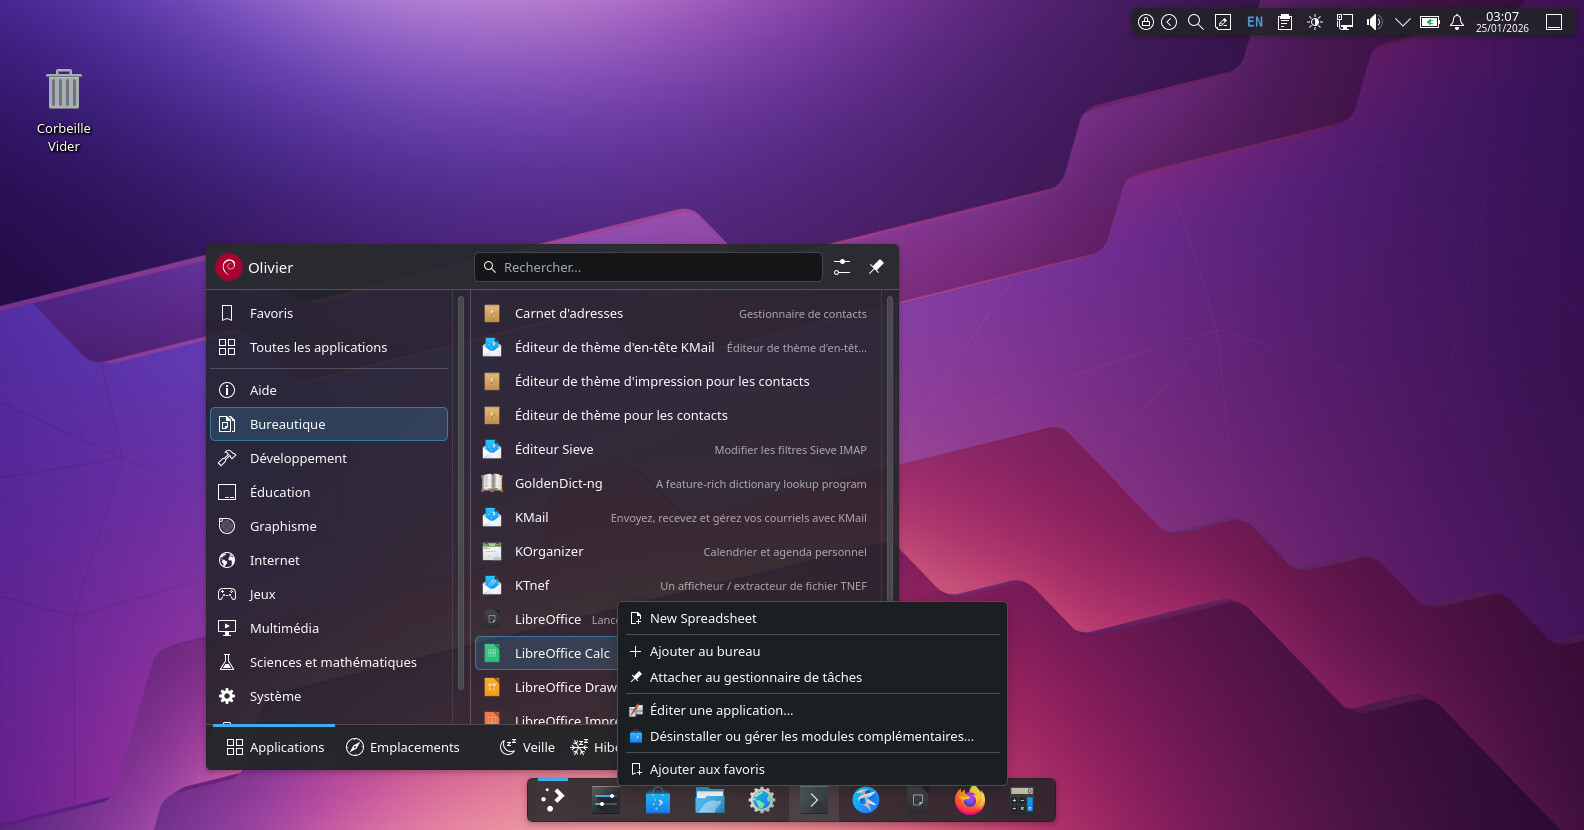Launch System Settings from the taskbar

coord(605,800)
